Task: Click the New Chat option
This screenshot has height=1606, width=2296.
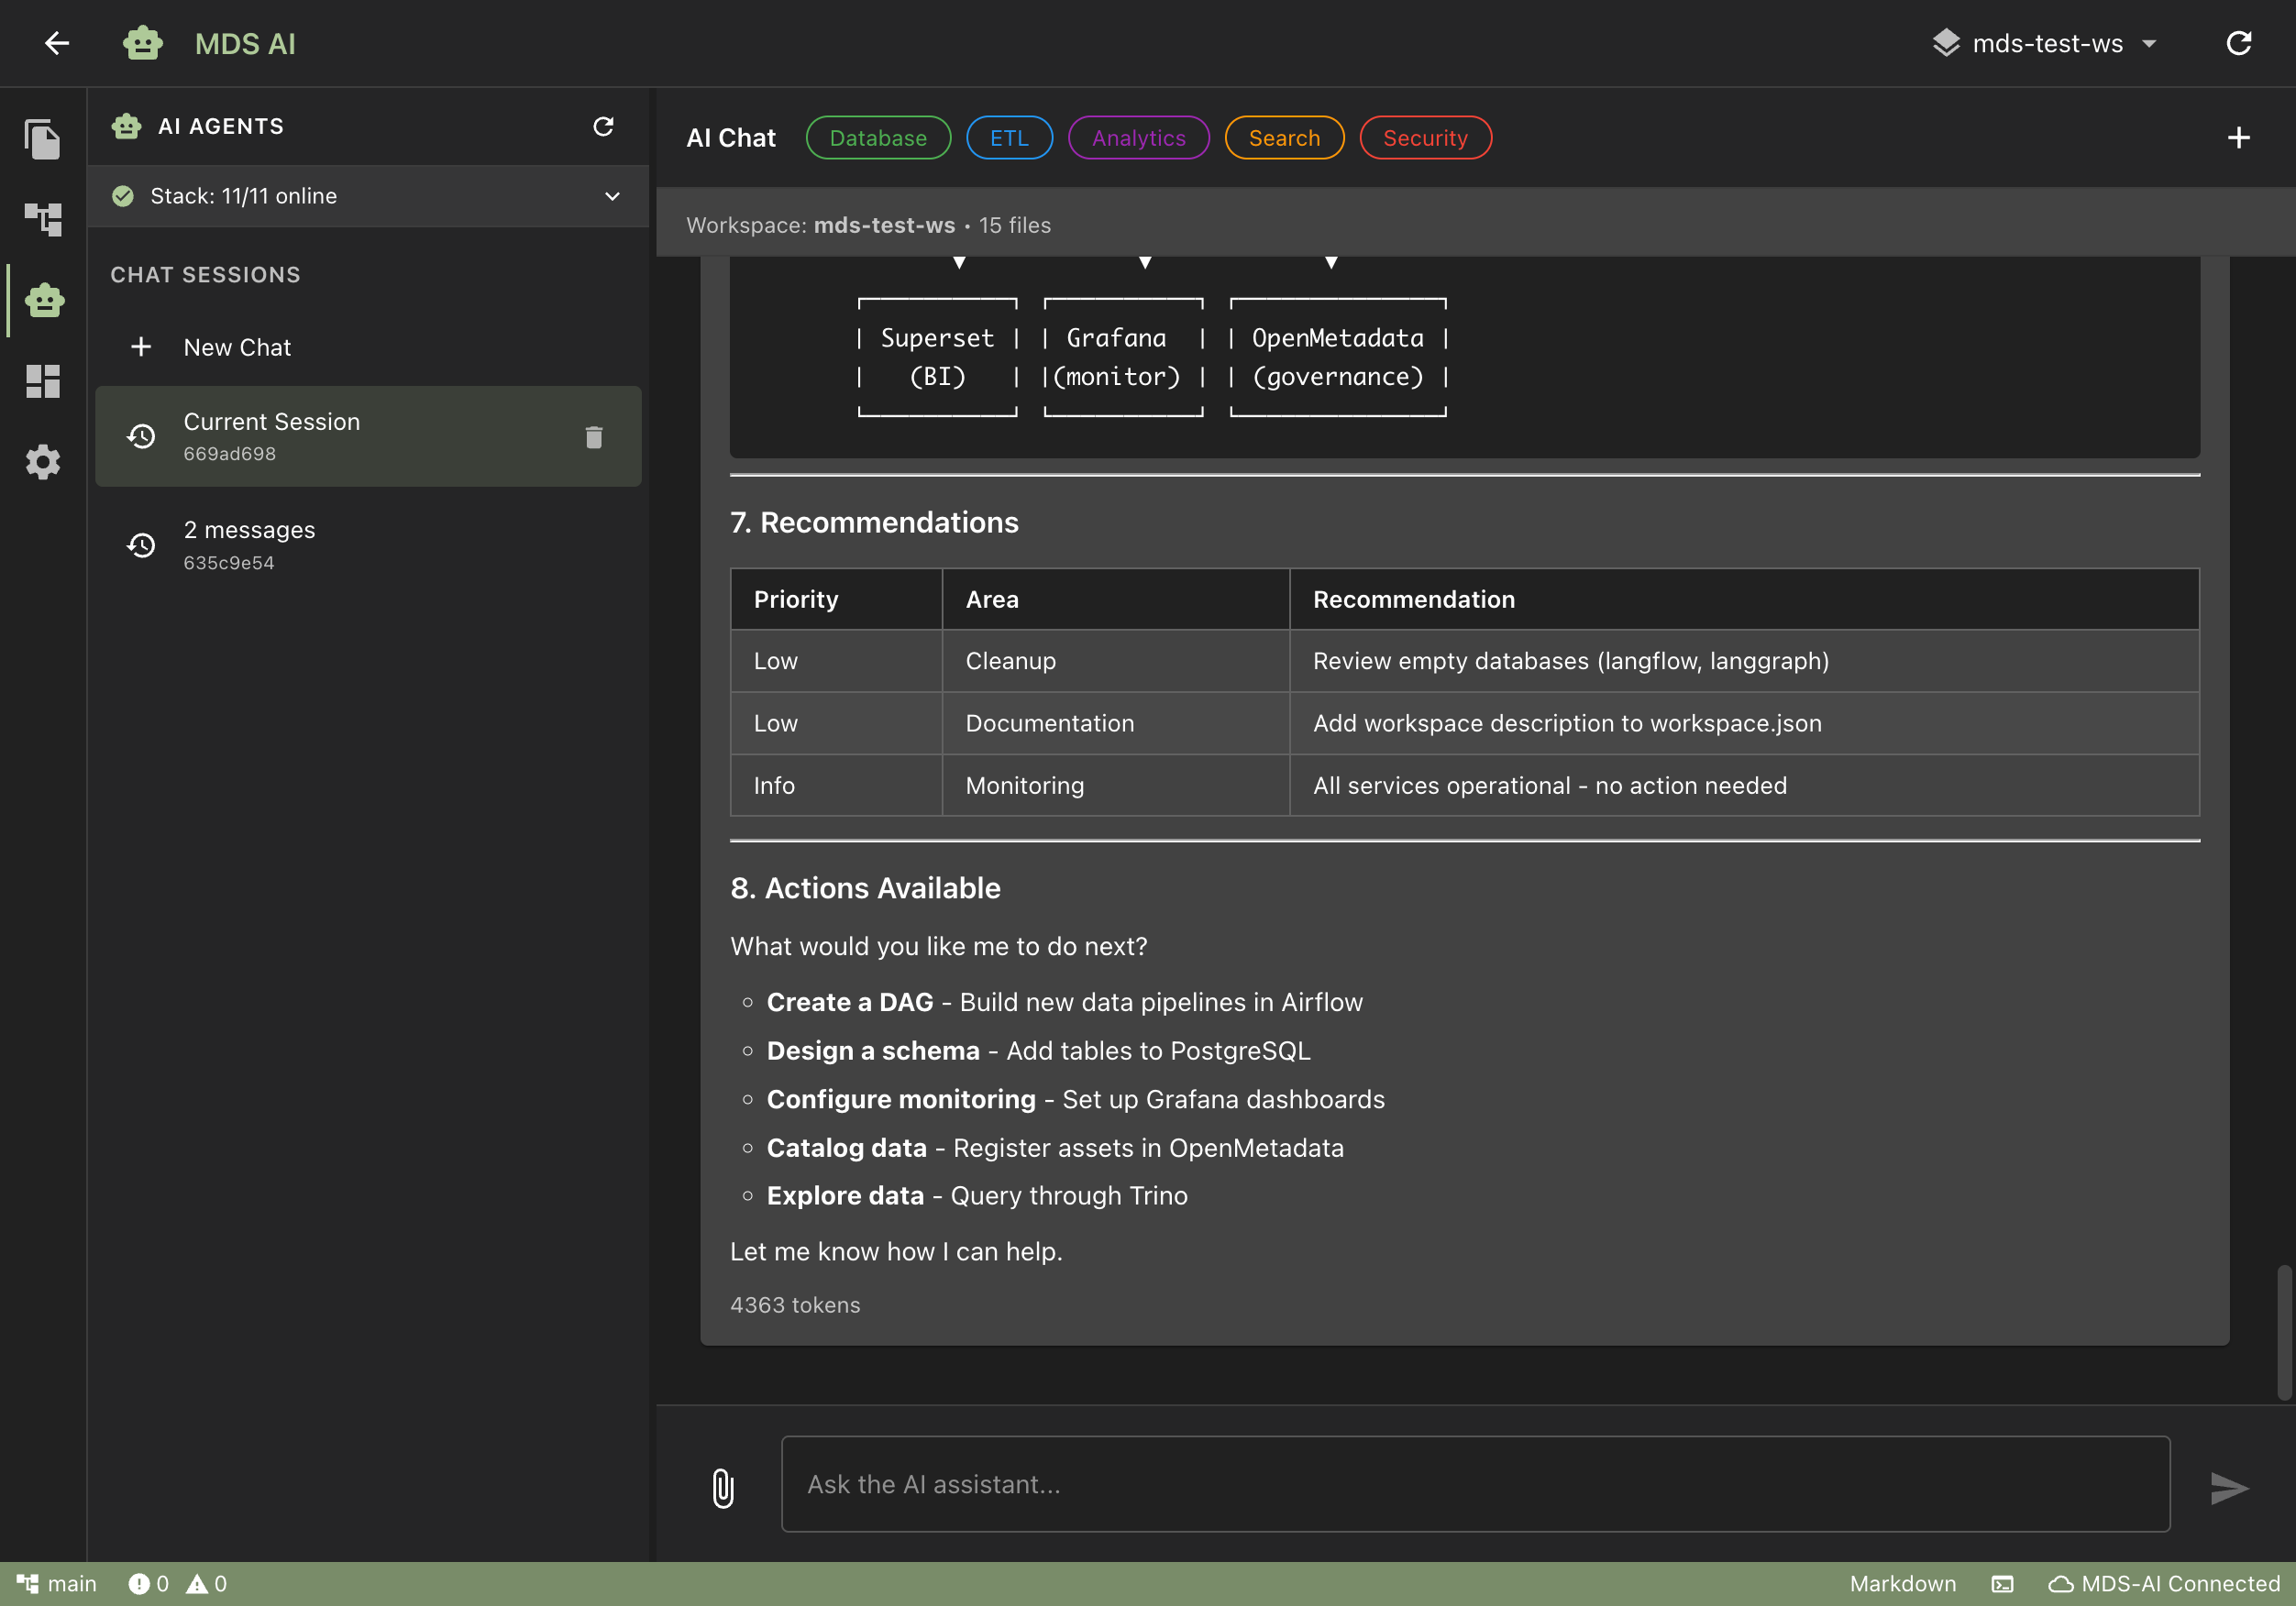Action: [237, 347]
